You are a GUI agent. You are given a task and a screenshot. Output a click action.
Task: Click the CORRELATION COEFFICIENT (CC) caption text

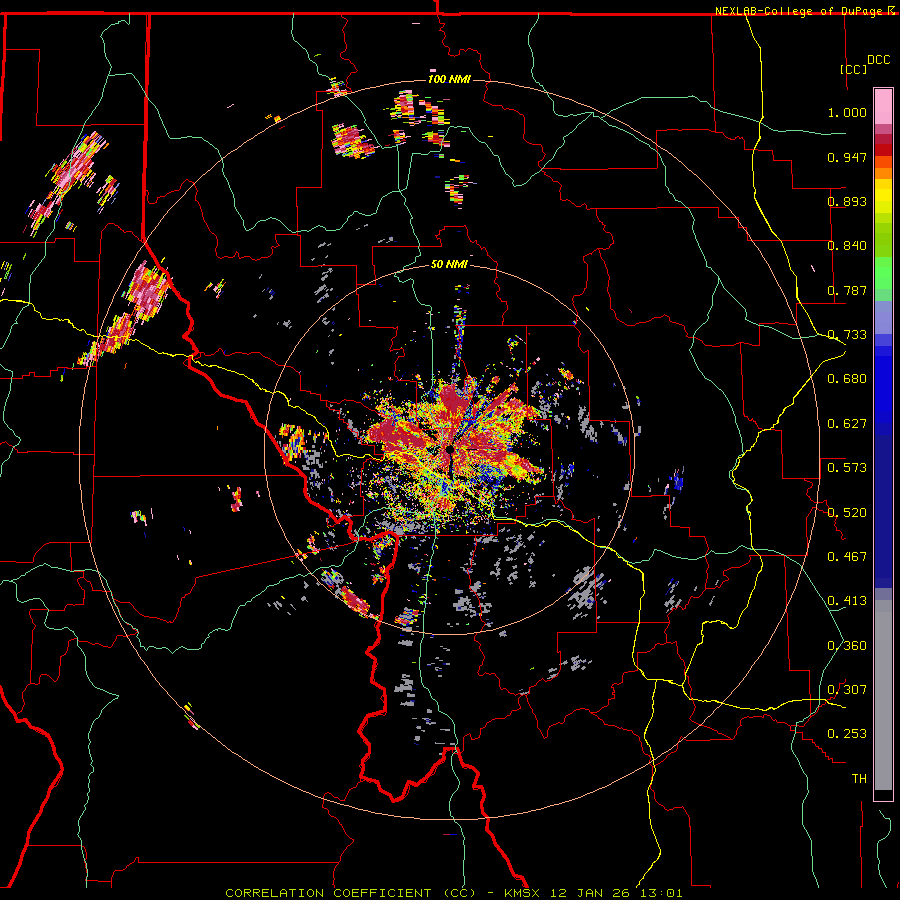pos(351,893)
